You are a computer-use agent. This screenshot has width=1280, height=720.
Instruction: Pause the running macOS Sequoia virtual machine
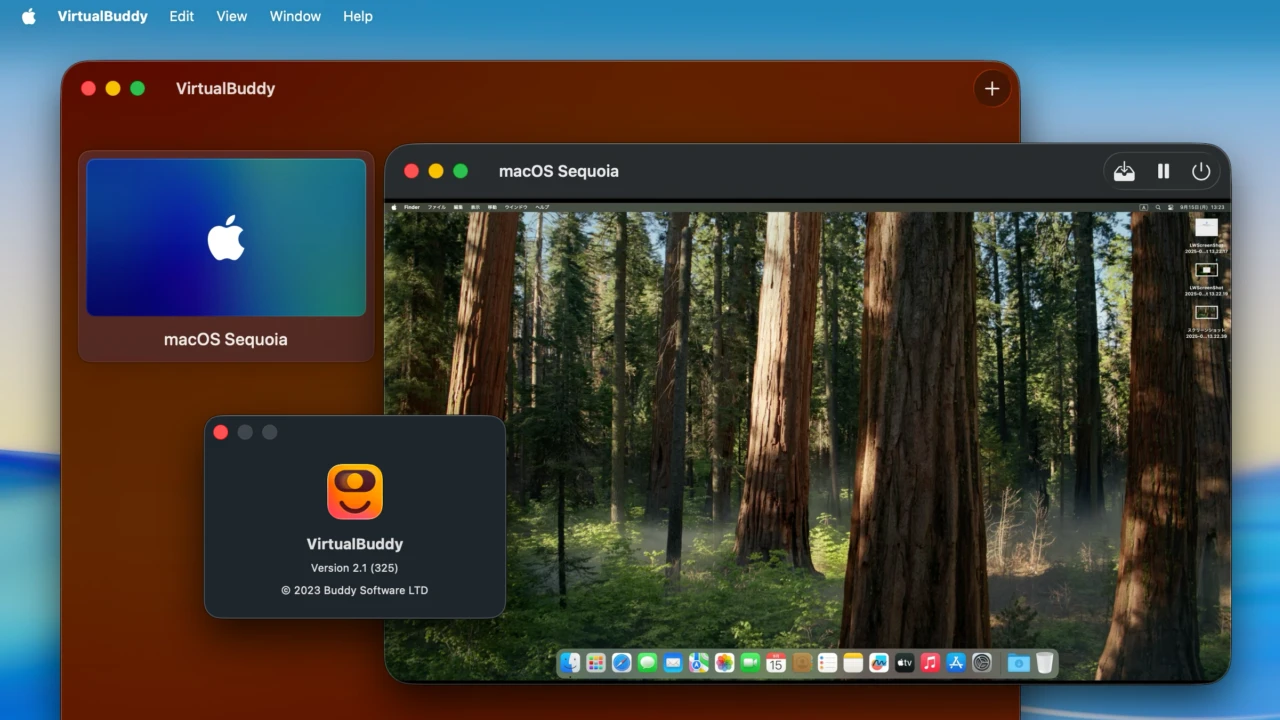coord(1163,171)
